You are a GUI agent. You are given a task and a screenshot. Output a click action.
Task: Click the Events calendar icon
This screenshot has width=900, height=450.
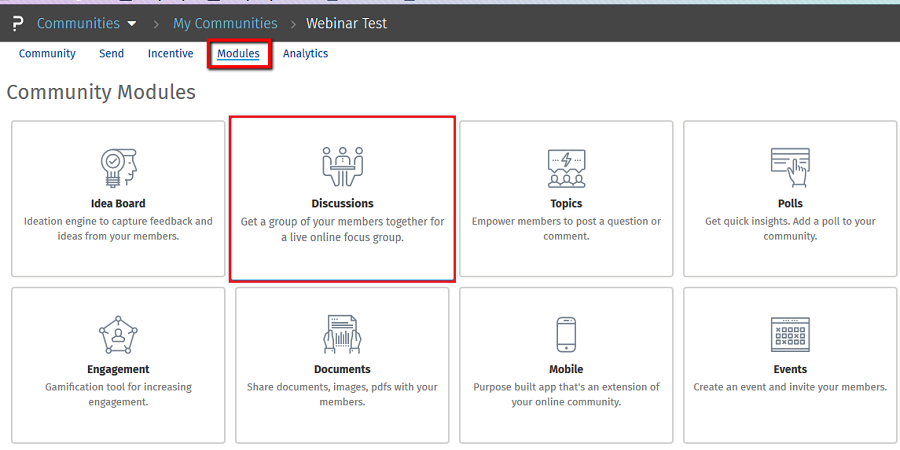[790, 334]
